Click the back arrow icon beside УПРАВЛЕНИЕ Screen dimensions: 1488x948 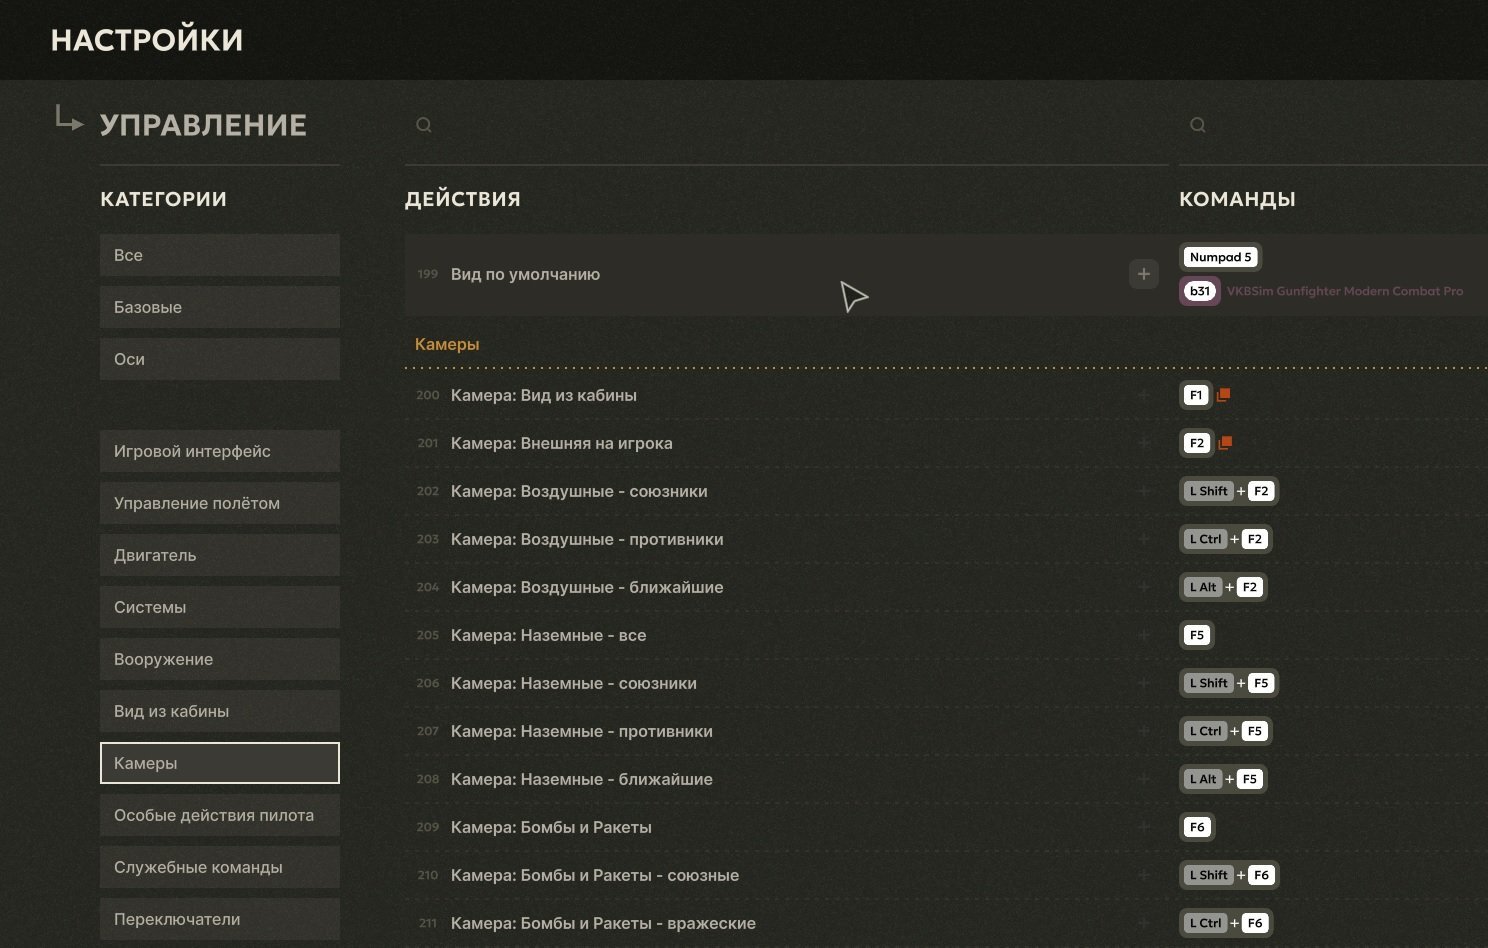pyautogui.click(x=68, y=119)
